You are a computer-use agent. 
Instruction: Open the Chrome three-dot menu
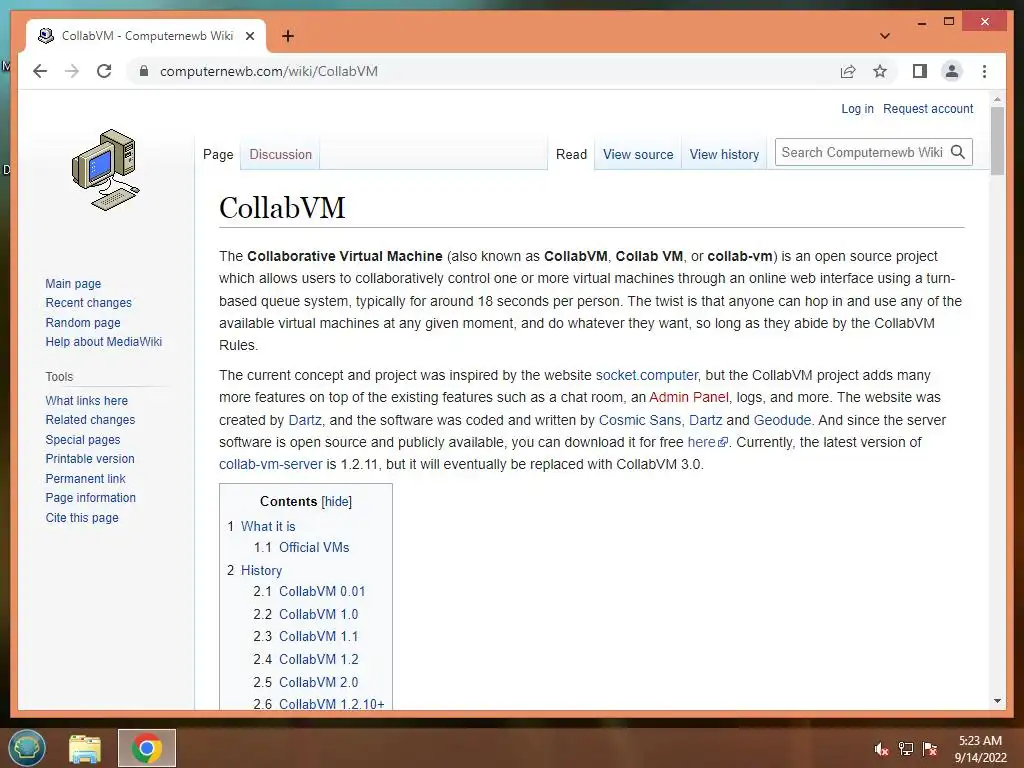pyautogui.click(x=984, y=71)
